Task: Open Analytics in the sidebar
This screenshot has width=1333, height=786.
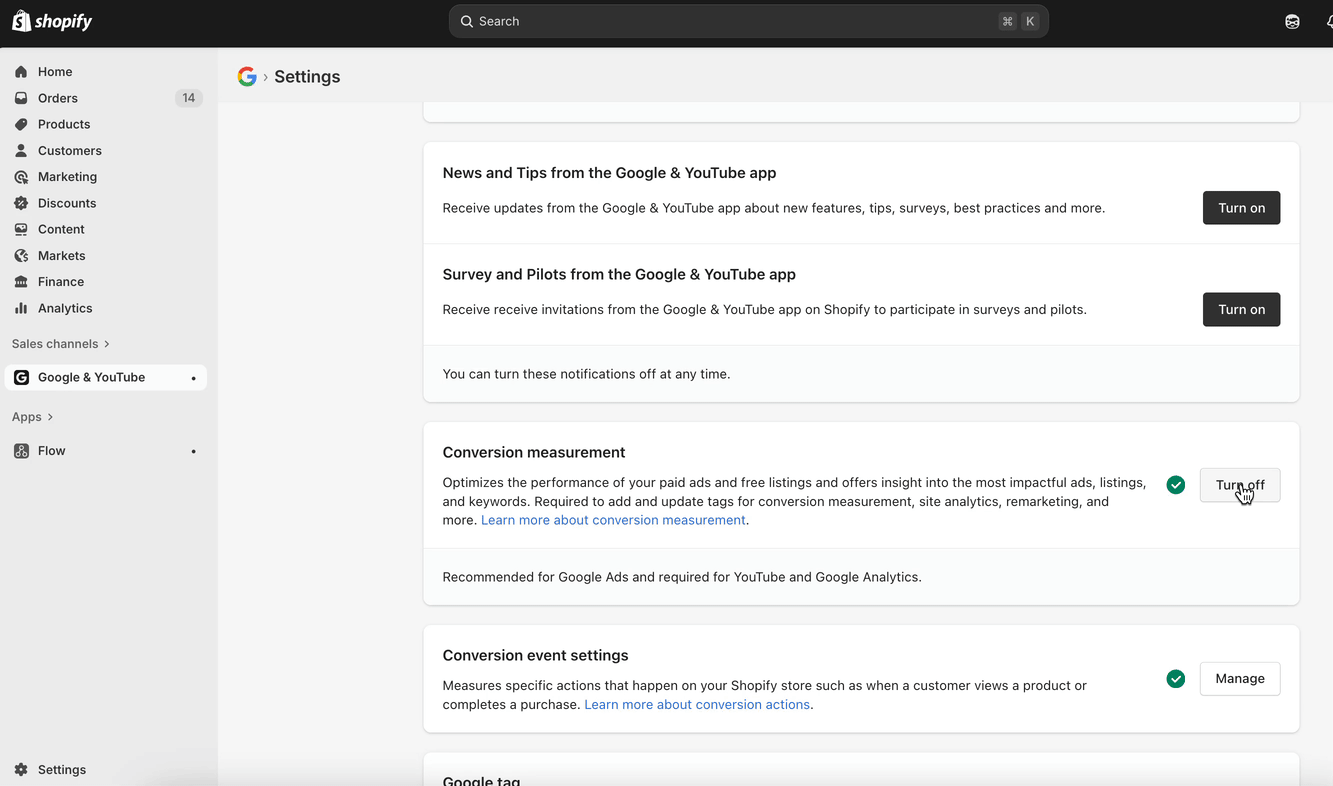Action: click(63, 308)
